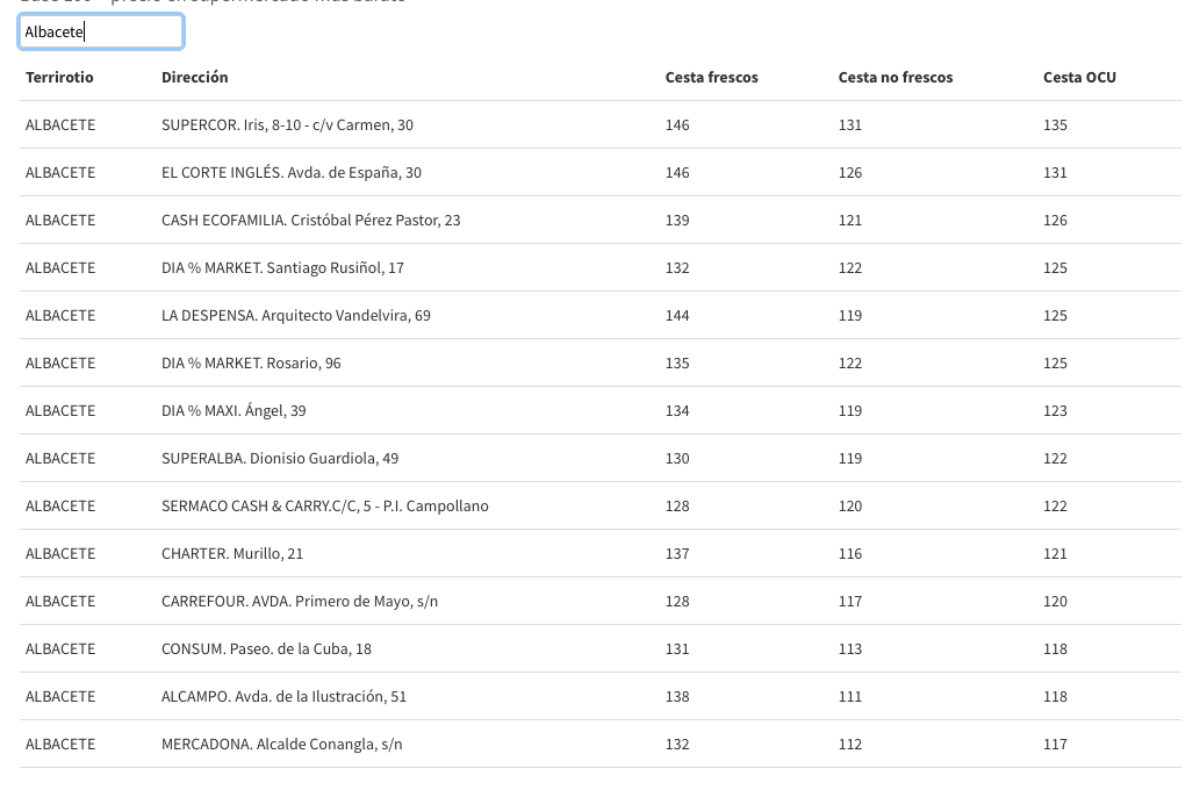Screen dimensions: 1200x790
Task: Sort table by Cesta frescos header
Action: (x=711, y=77)
